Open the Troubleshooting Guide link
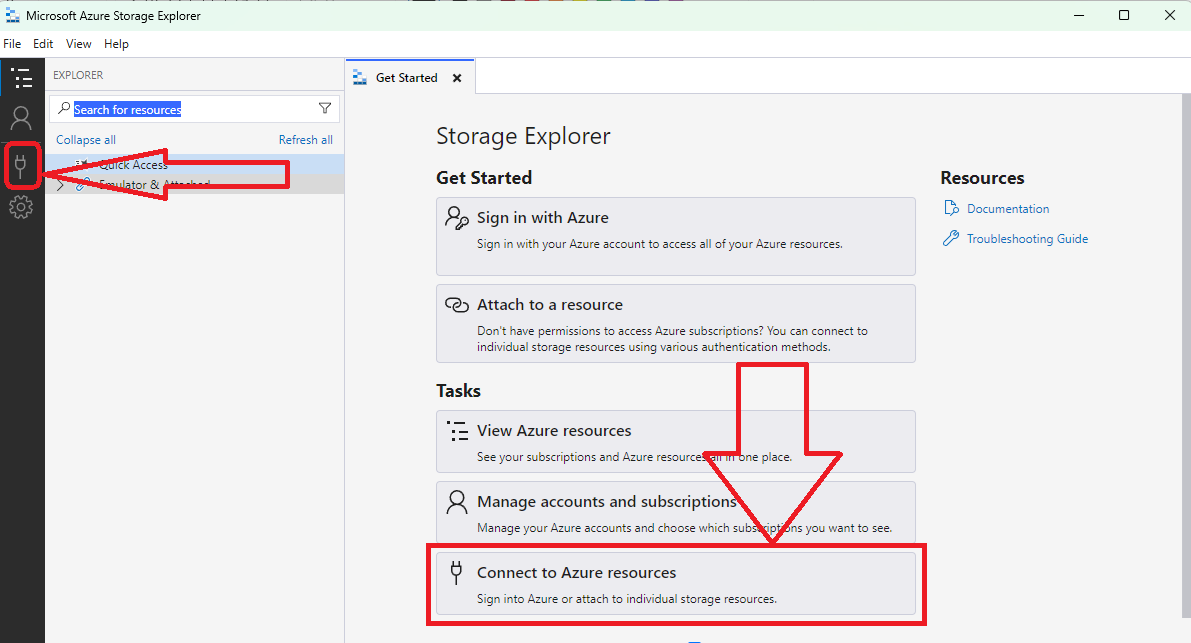The width and height of the screenshot is (1191, 643). click(1027, 238)
